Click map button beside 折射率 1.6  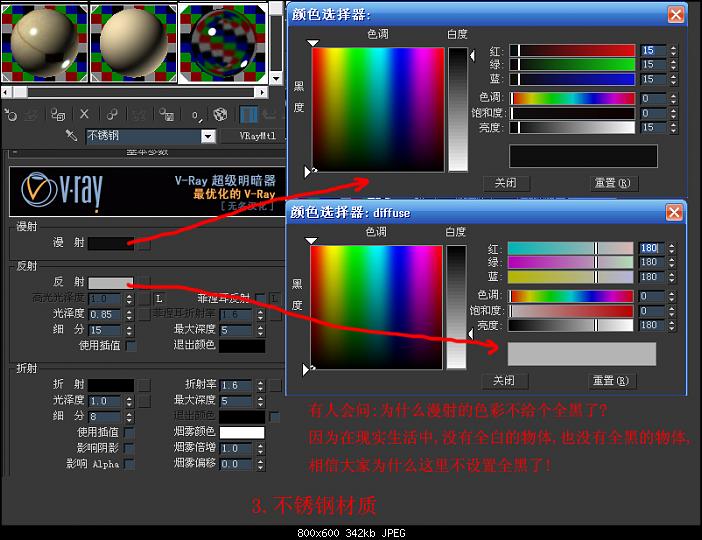coord(276,385)
